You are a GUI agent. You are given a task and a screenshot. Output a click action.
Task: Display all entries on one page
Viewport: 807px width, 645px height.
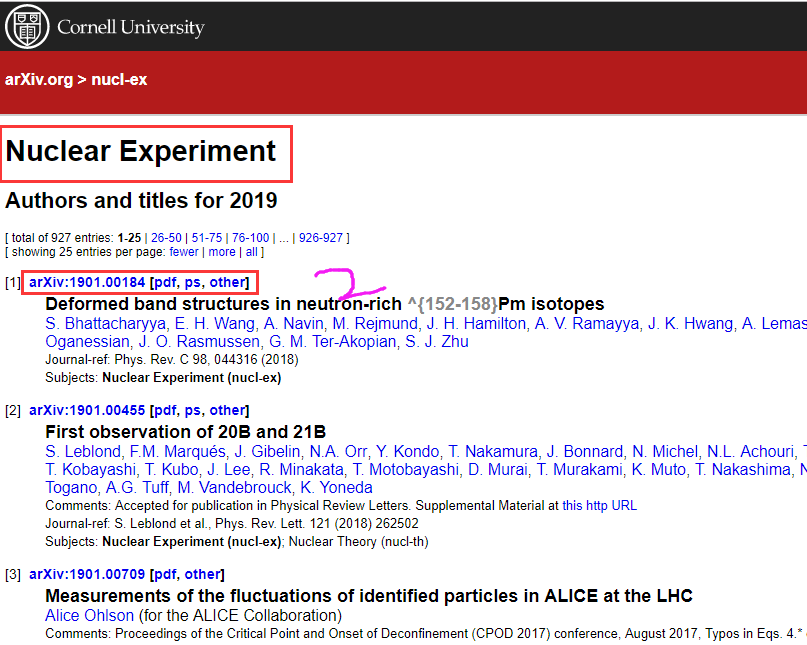pyautogui.click(x=251, y=251)
